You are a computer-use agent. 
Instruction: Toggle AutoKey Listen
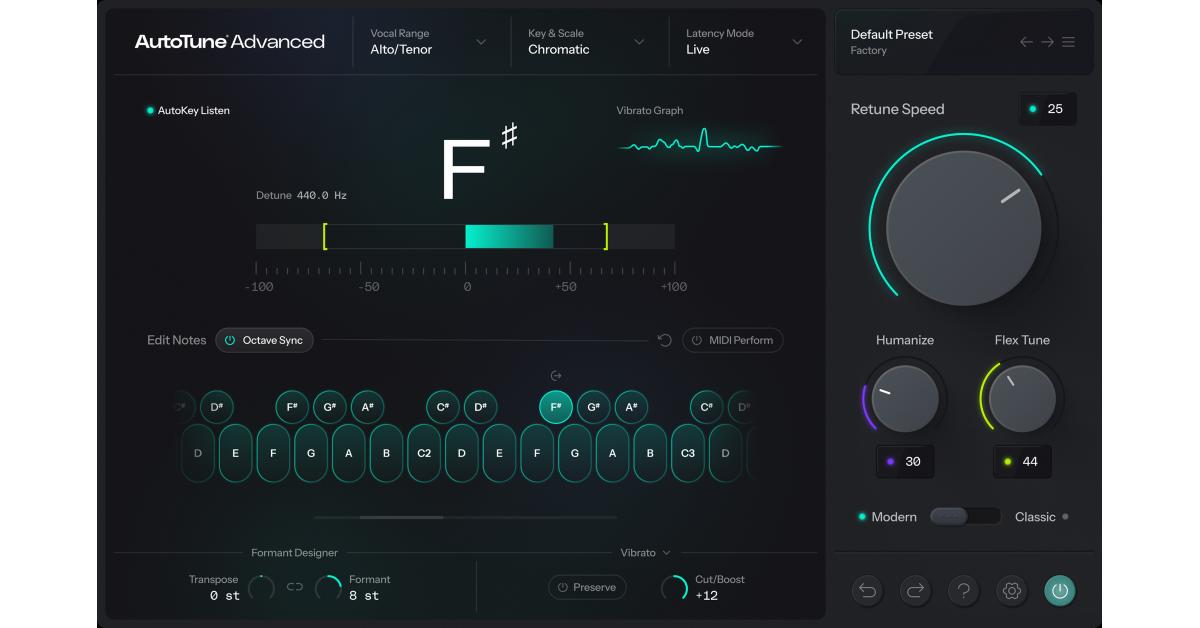tap(188, 111)
